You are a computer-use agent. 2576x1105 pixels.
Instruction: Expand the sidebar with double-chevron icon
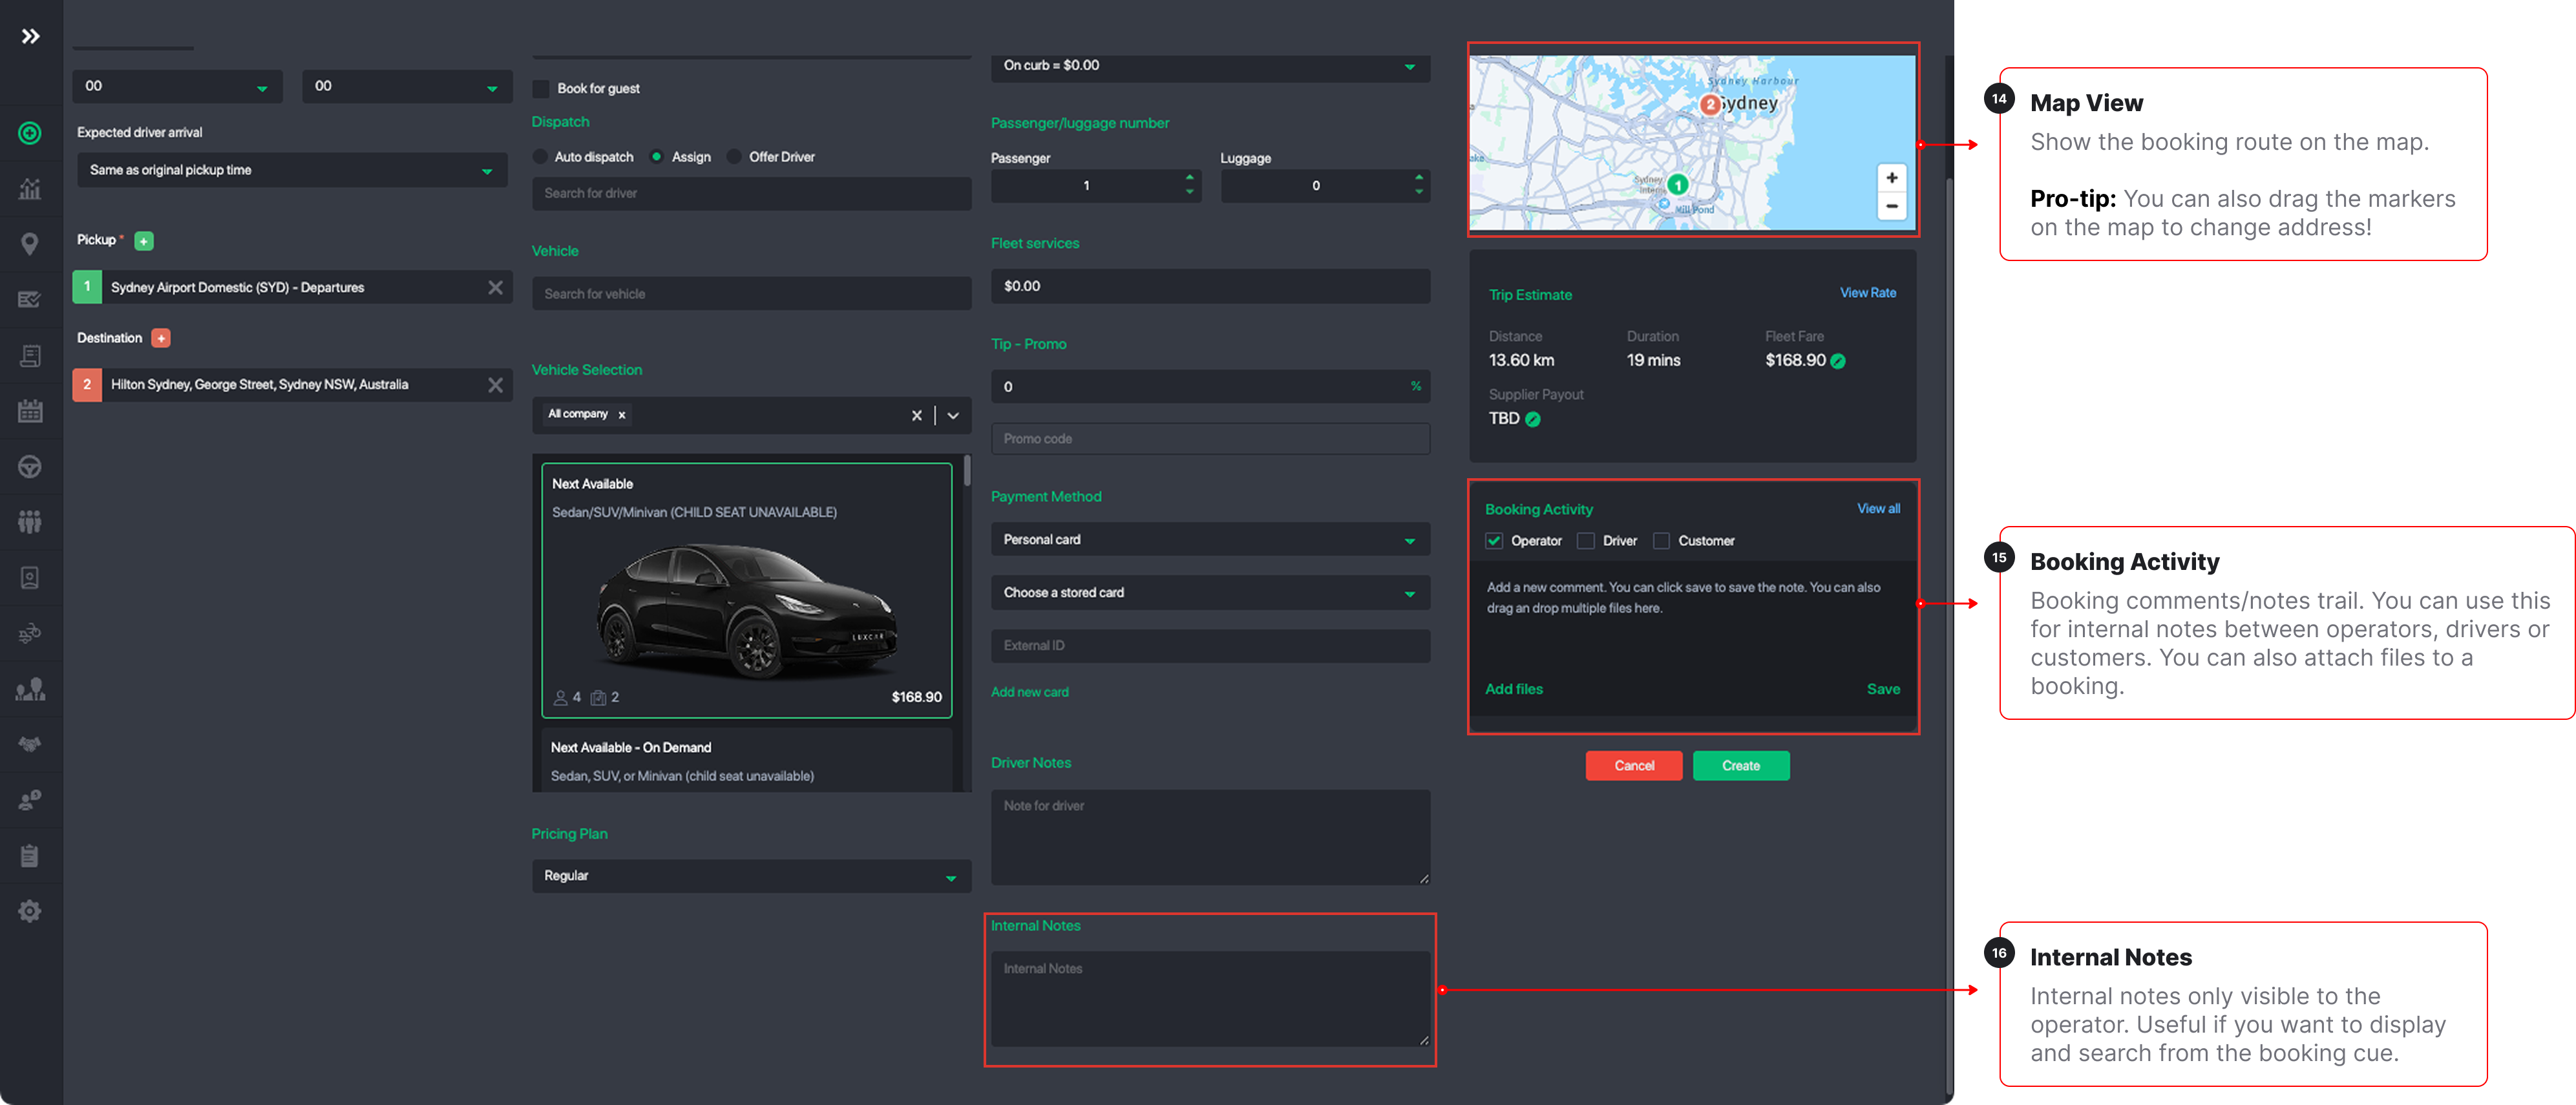[x=31, y=37]
